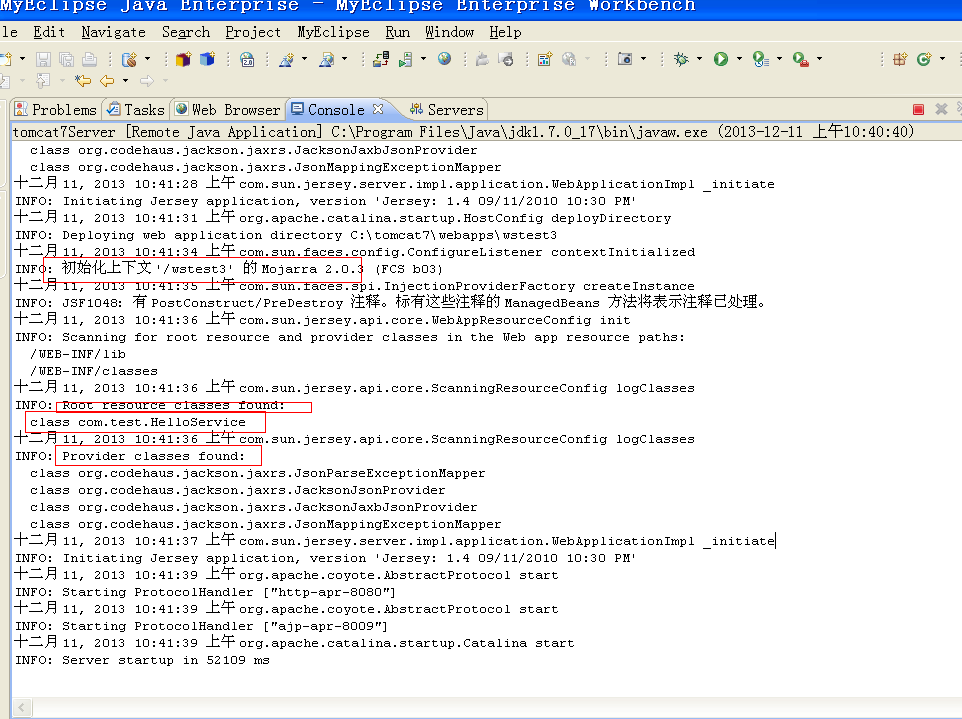The height and width of the screenshot is (719, 962).
Task: Click the globe icon labeled 2.0
Action: pos(247,59)
